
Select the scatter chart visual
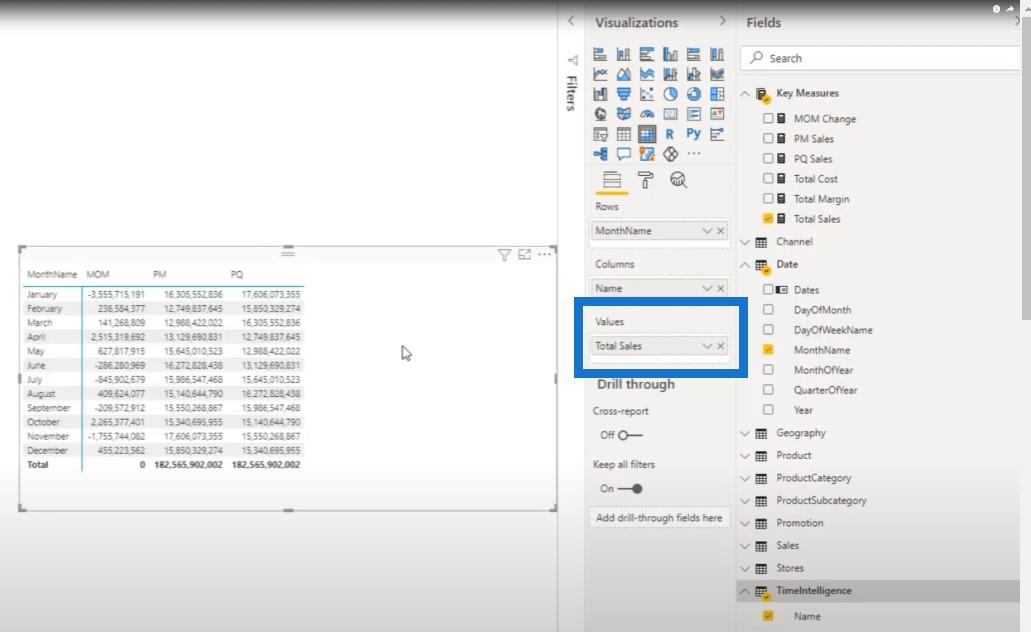click(647, 94)
